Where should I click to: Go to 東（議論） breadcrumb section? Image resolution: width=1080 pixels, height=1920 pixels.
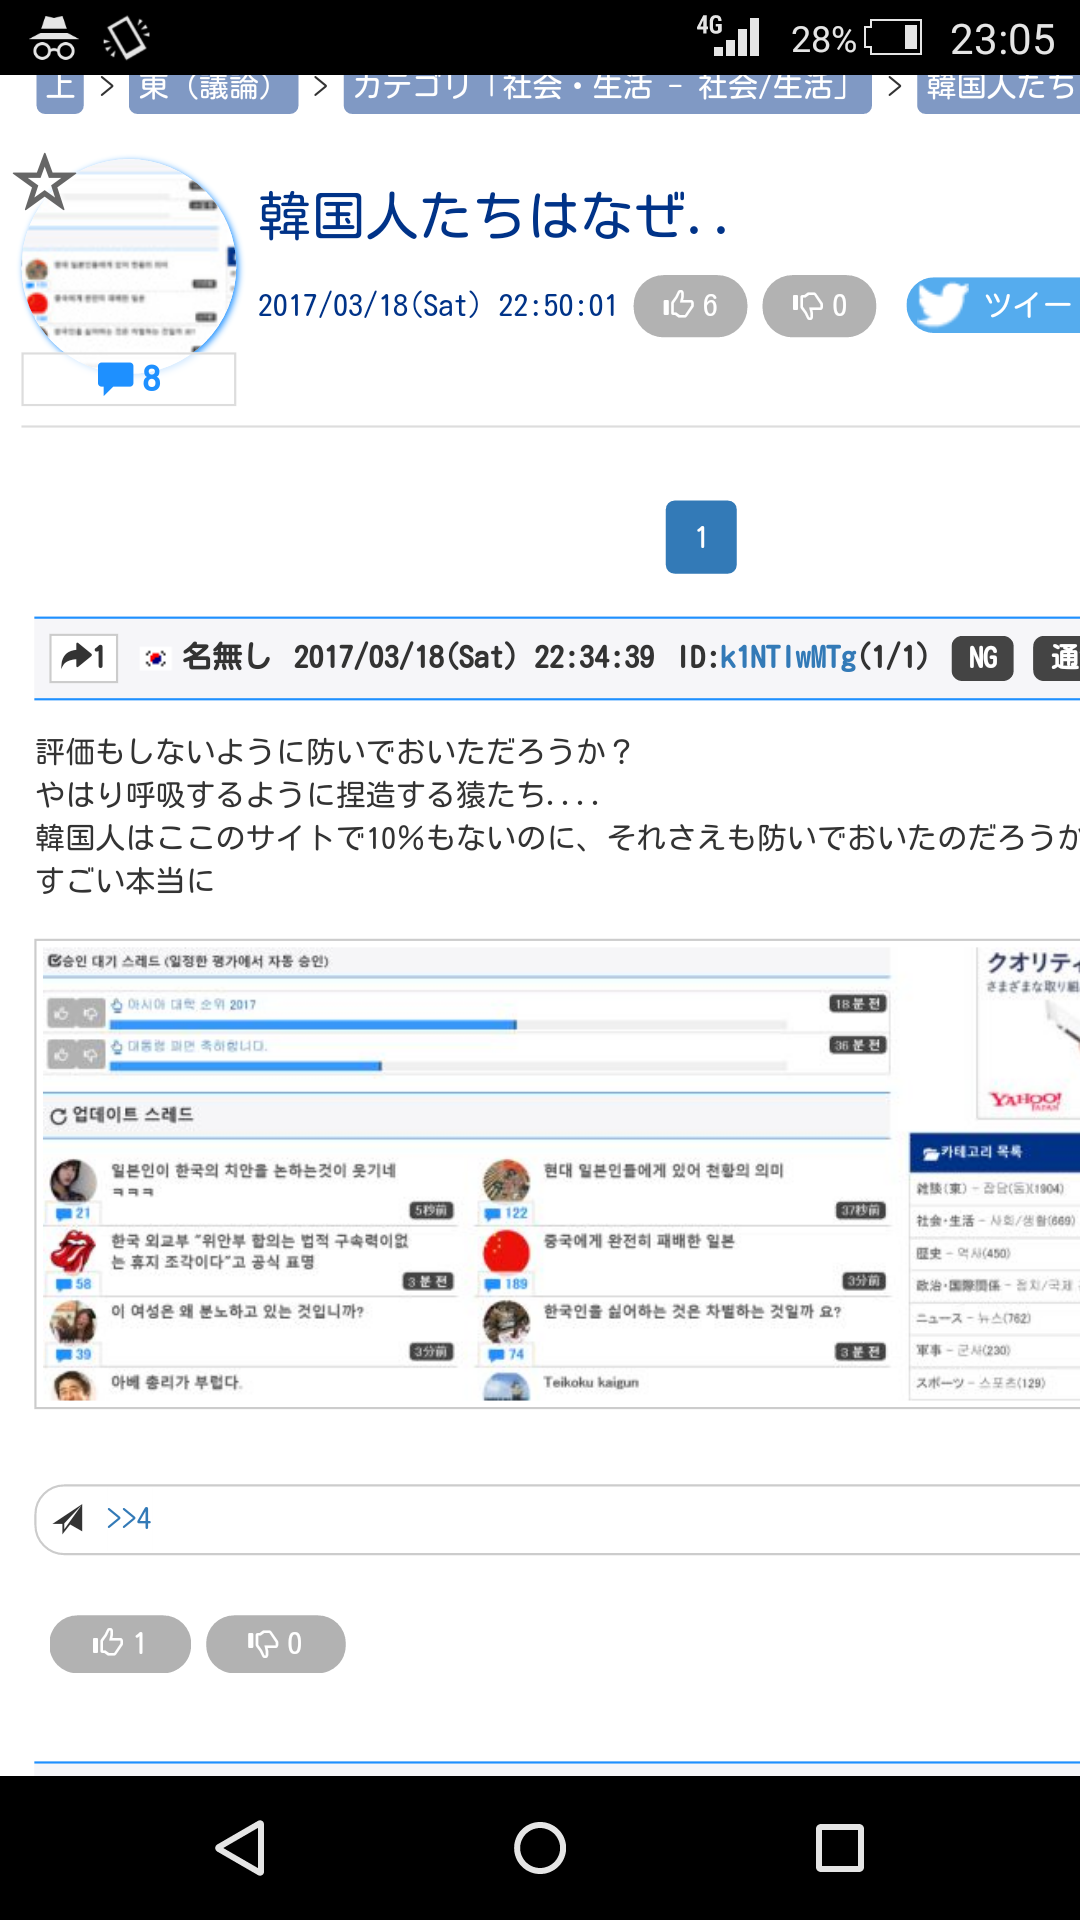[213, 90]
